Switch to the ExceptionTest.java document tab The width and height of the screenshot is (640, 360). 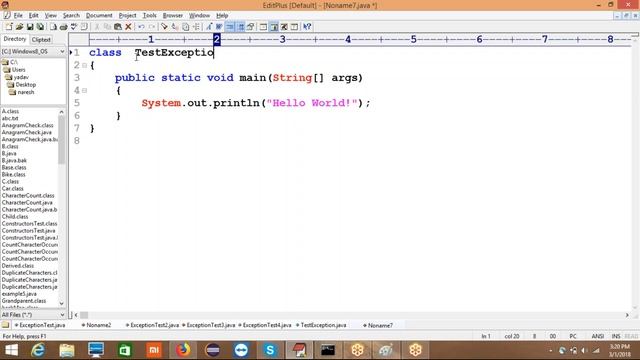40,325
